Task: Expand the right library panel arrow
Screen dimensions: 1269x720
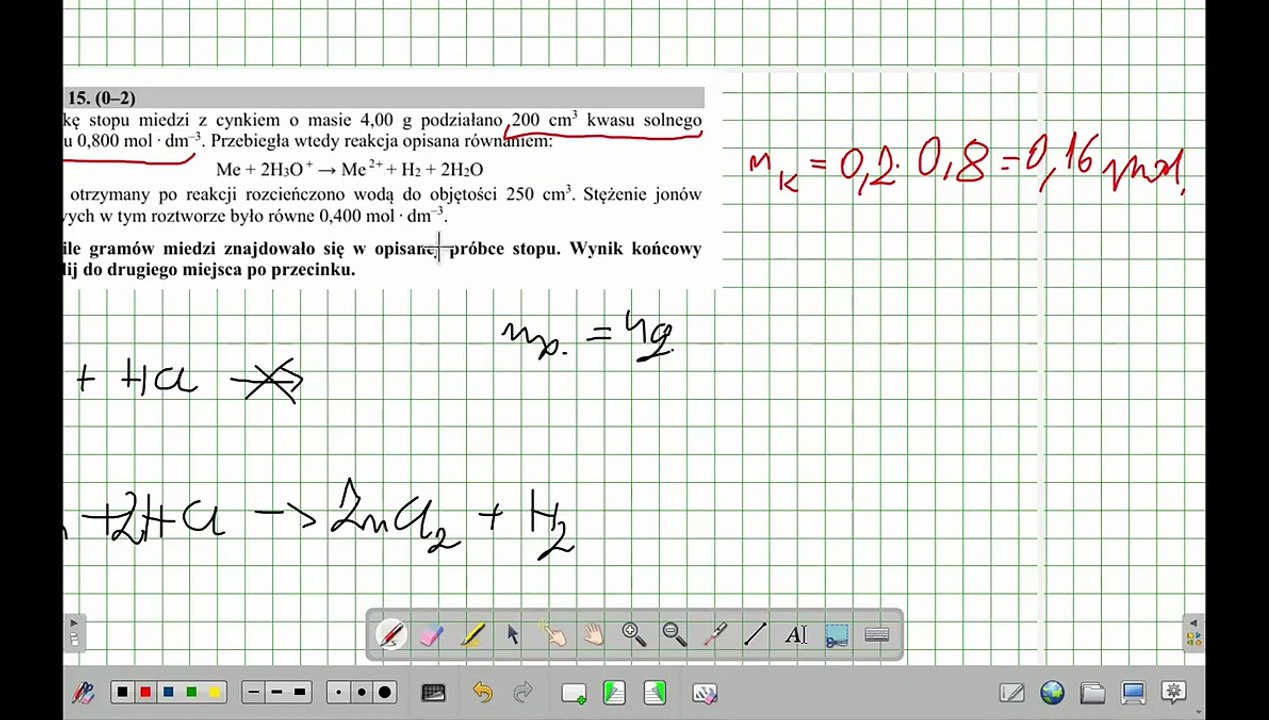Action: click(1193, 633)
